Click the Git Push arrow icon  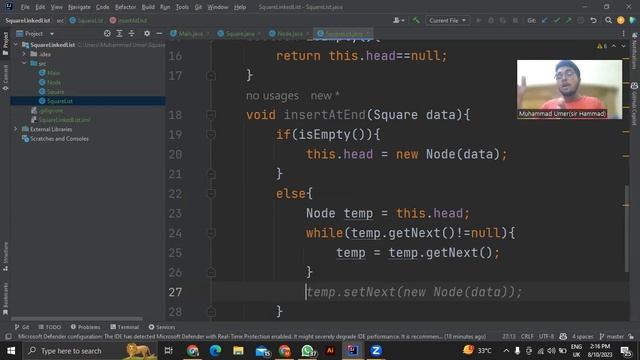pyautogui.click(x=568, y=20)
